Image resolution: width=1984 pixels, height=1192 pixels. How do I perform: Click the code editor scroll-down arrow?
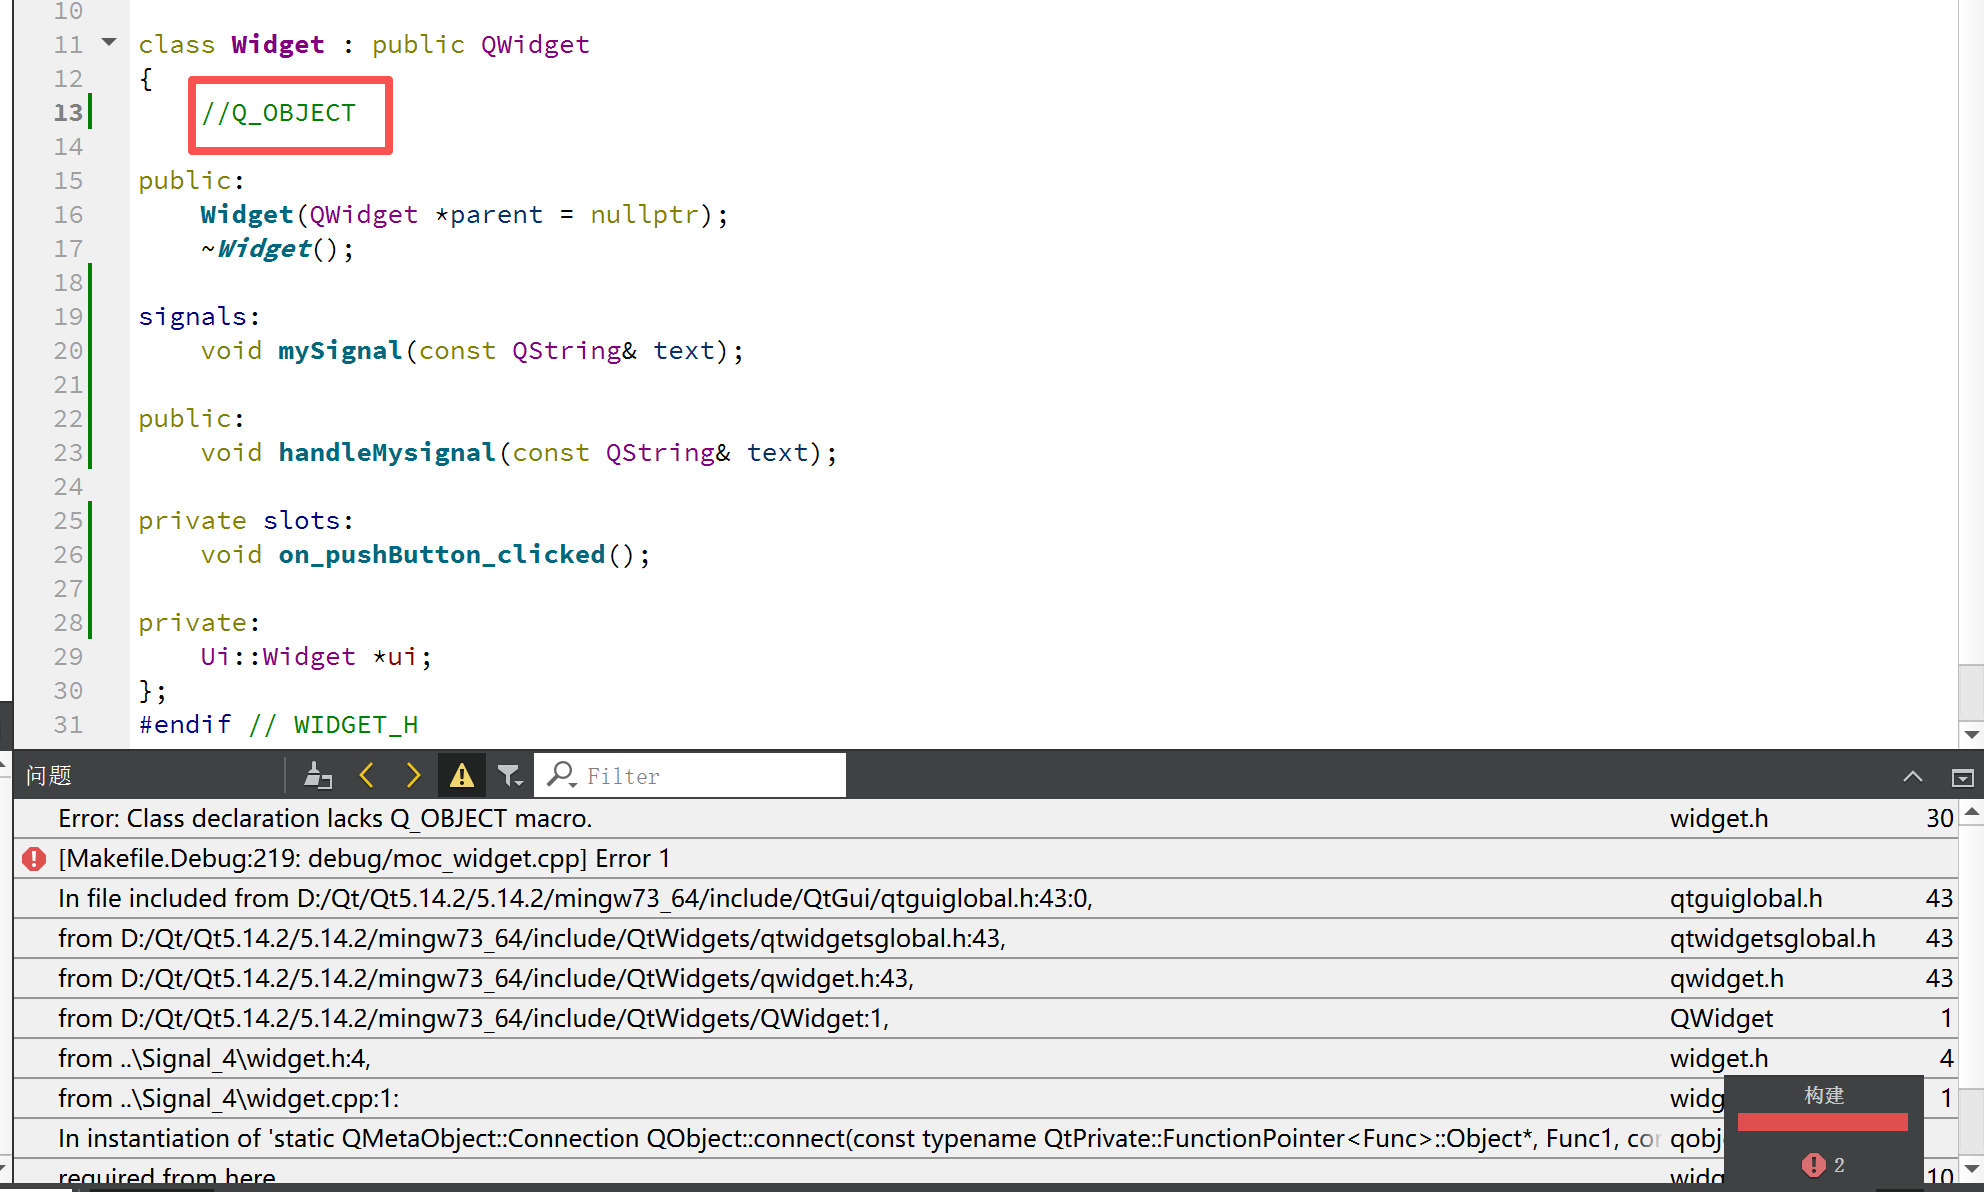coord(1971,734)
